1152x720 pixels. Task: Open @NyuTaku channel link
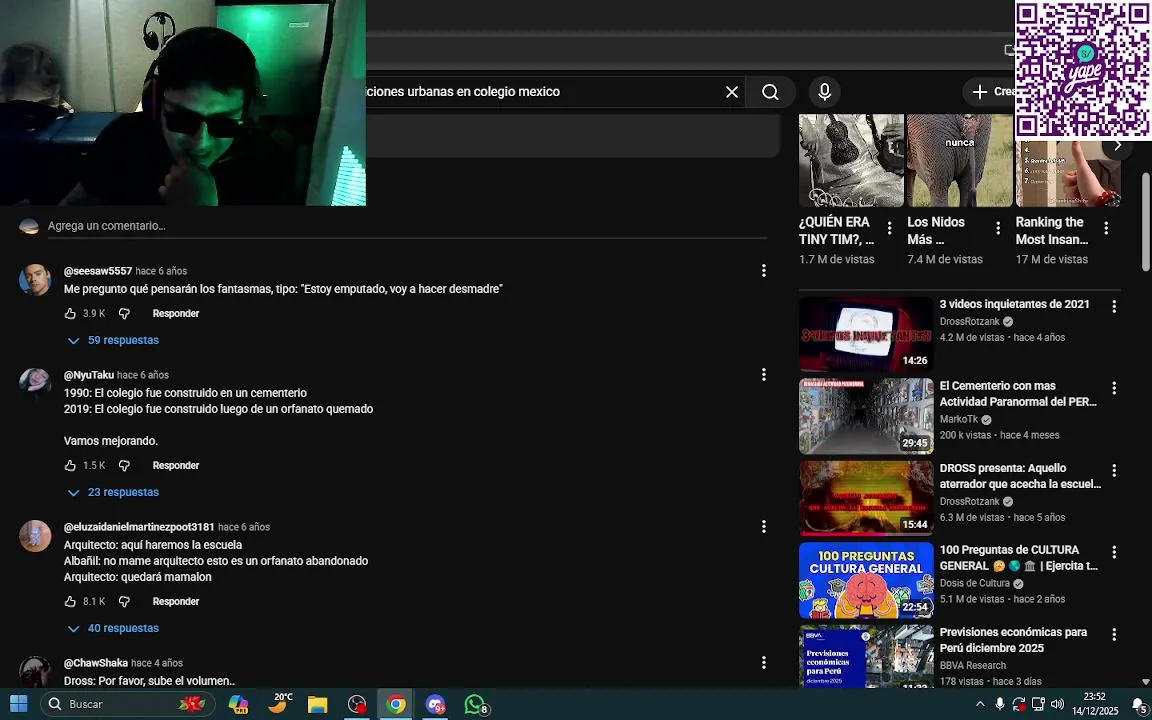(89, 375)
